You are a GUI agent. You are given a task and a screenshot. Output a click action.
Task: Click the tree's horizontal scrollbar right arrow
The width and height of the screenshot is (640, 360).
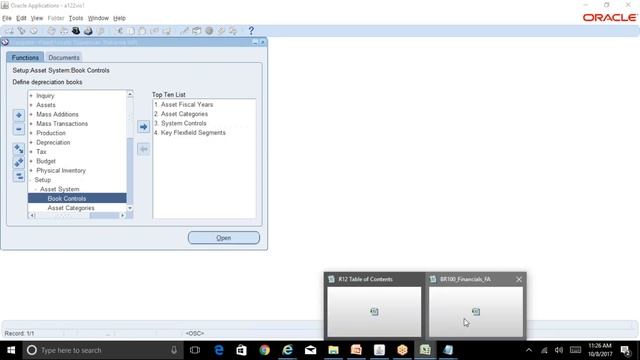point(122,216)
